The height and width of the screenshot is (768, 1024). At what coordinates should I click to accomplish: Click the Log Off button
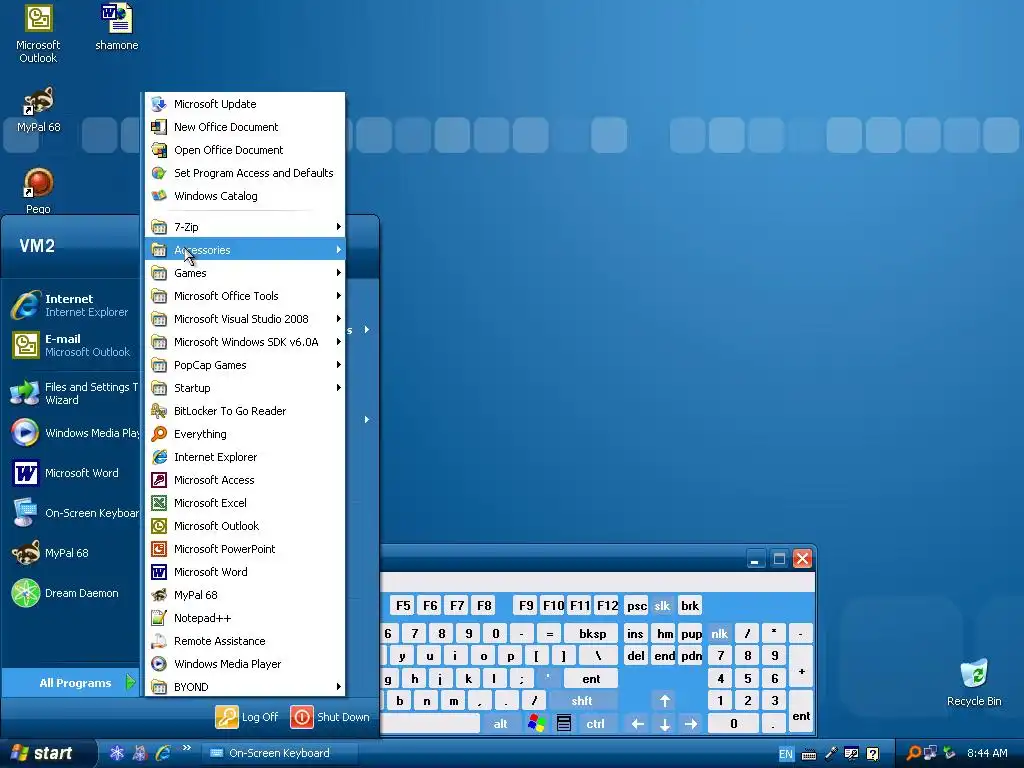click(247, 717)
